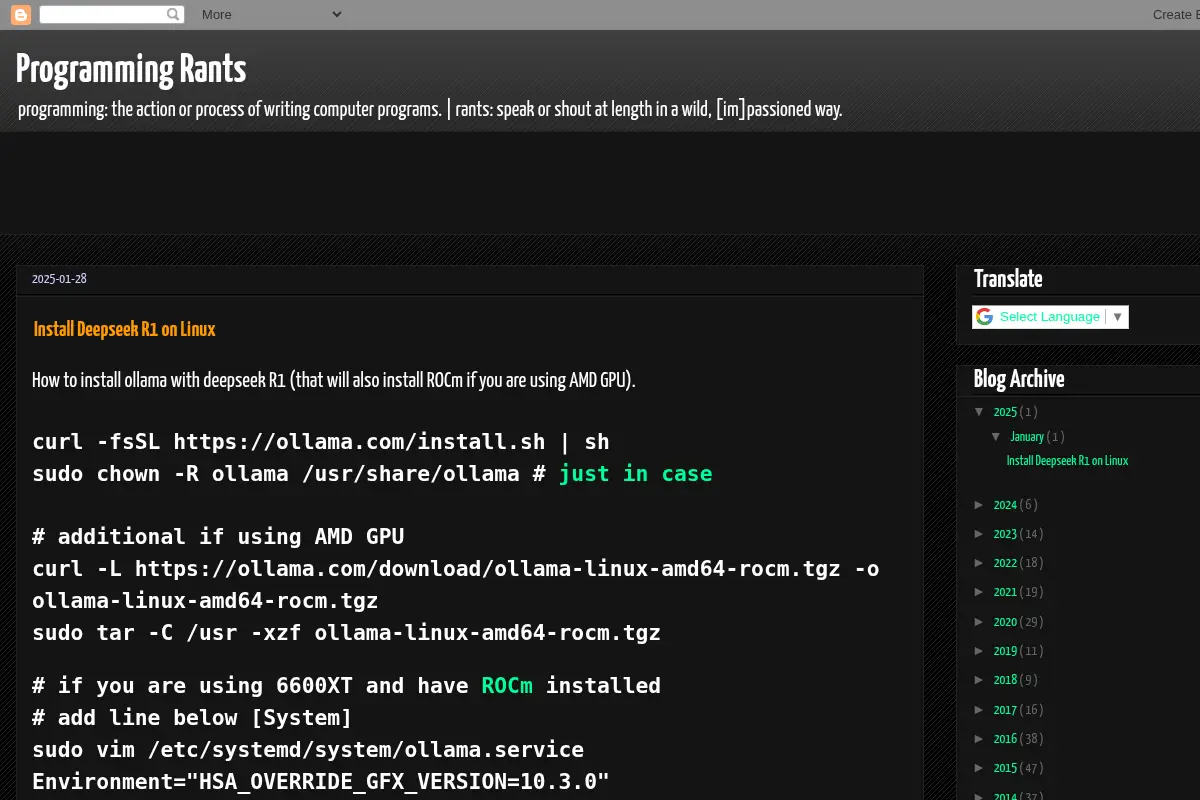Click the Blog Archive widget heading

tap(1019, 379)
